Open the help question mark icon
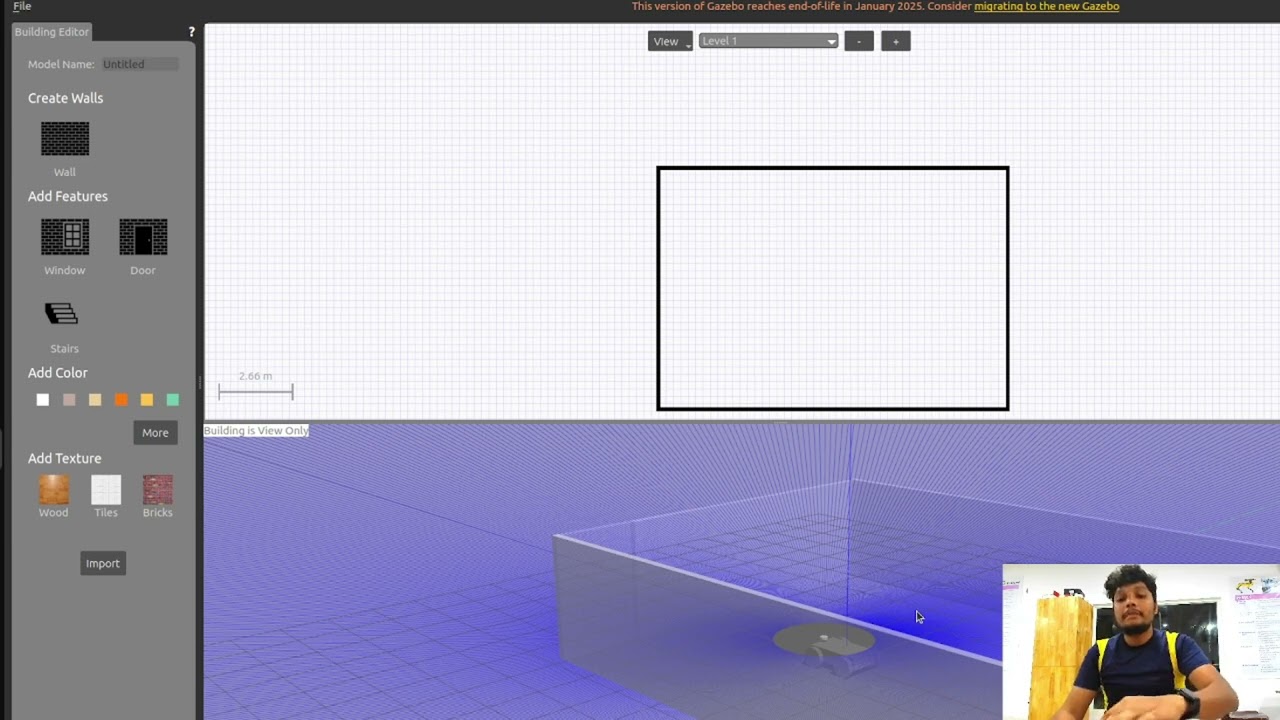This screenshot has width=1280, height=720. click(x=192, y=32)
